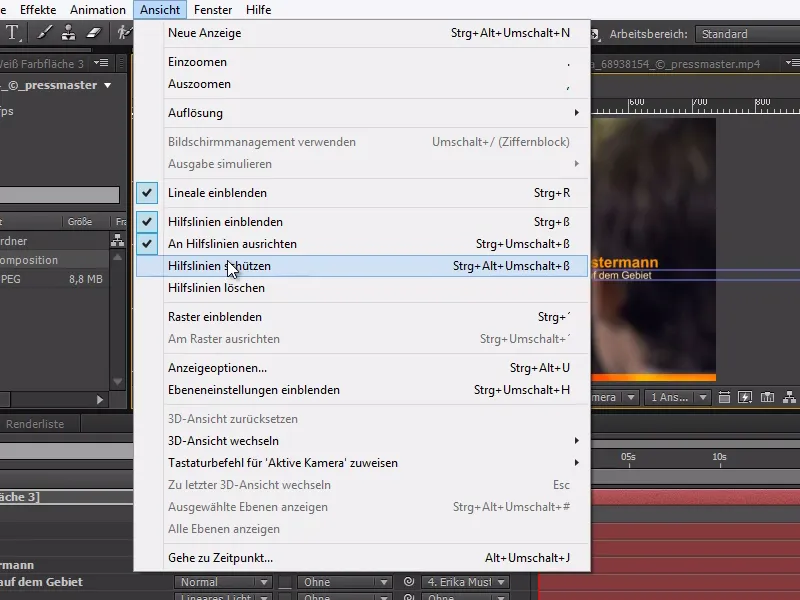Open the Fenster menu

(213, 9)
